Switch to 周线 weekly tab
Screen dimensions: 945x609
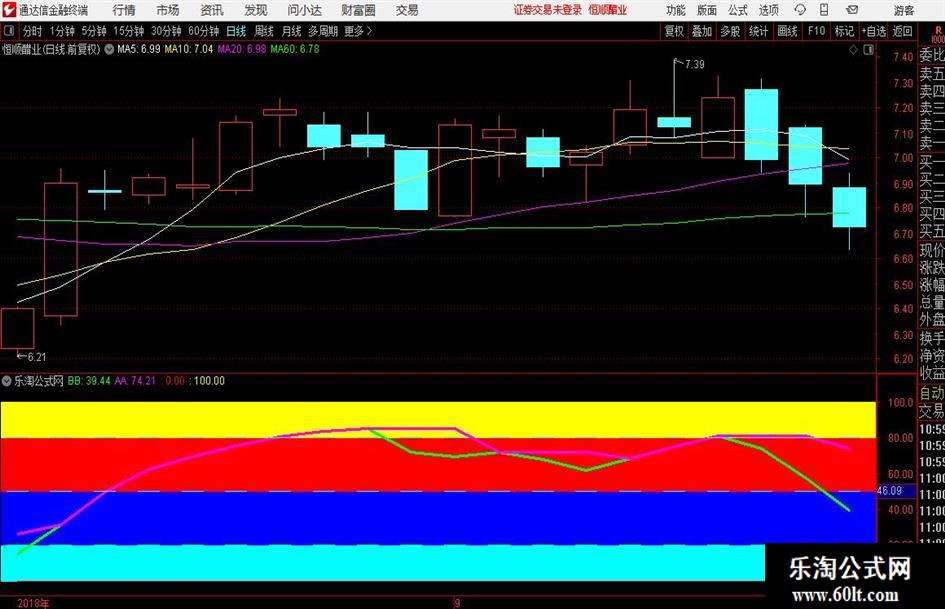[263, 31]
